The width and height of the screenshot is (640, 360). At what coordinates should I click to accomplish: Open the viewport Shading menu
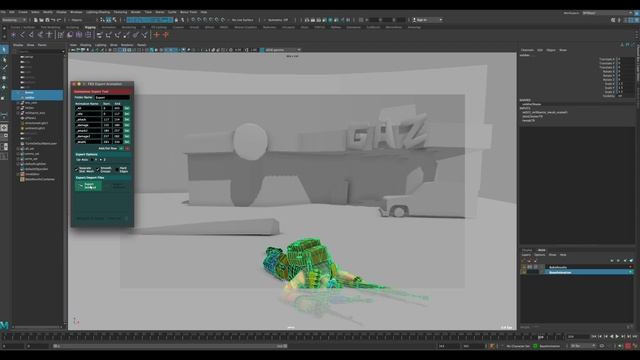[x=86, y=45]
